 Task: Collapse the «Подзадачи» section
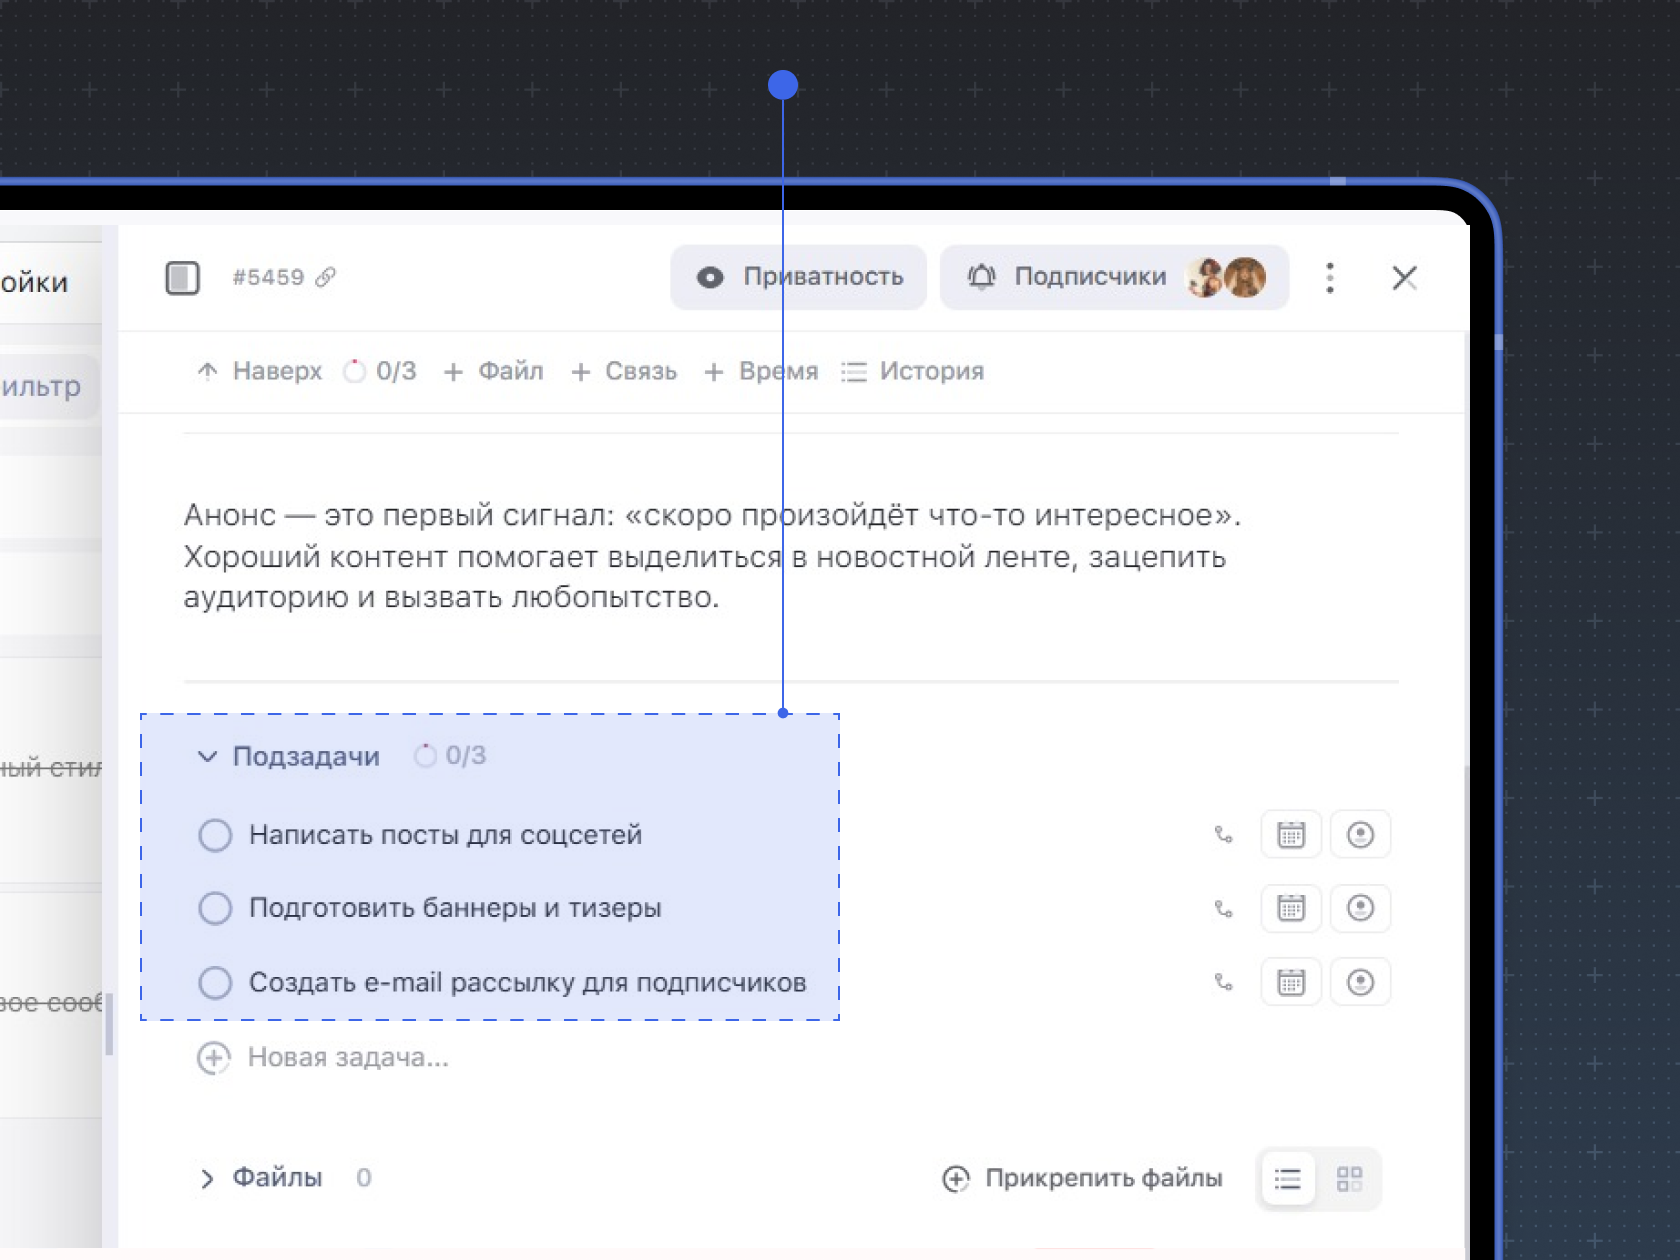pos(207,757)
